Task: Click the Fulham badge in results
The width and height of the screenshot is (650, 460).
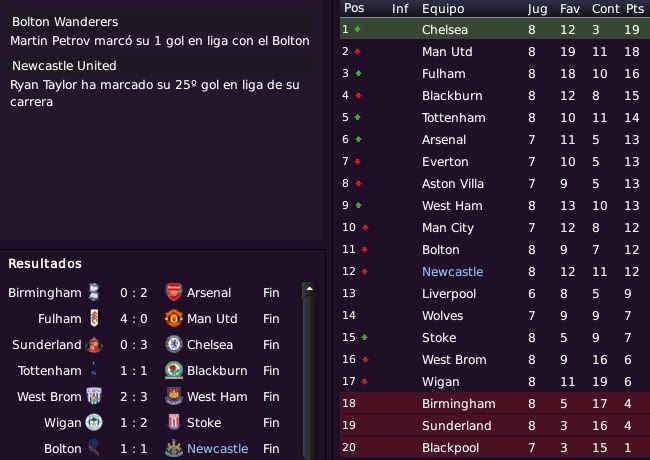Action: pyautogui.click(x=94, y=318)
